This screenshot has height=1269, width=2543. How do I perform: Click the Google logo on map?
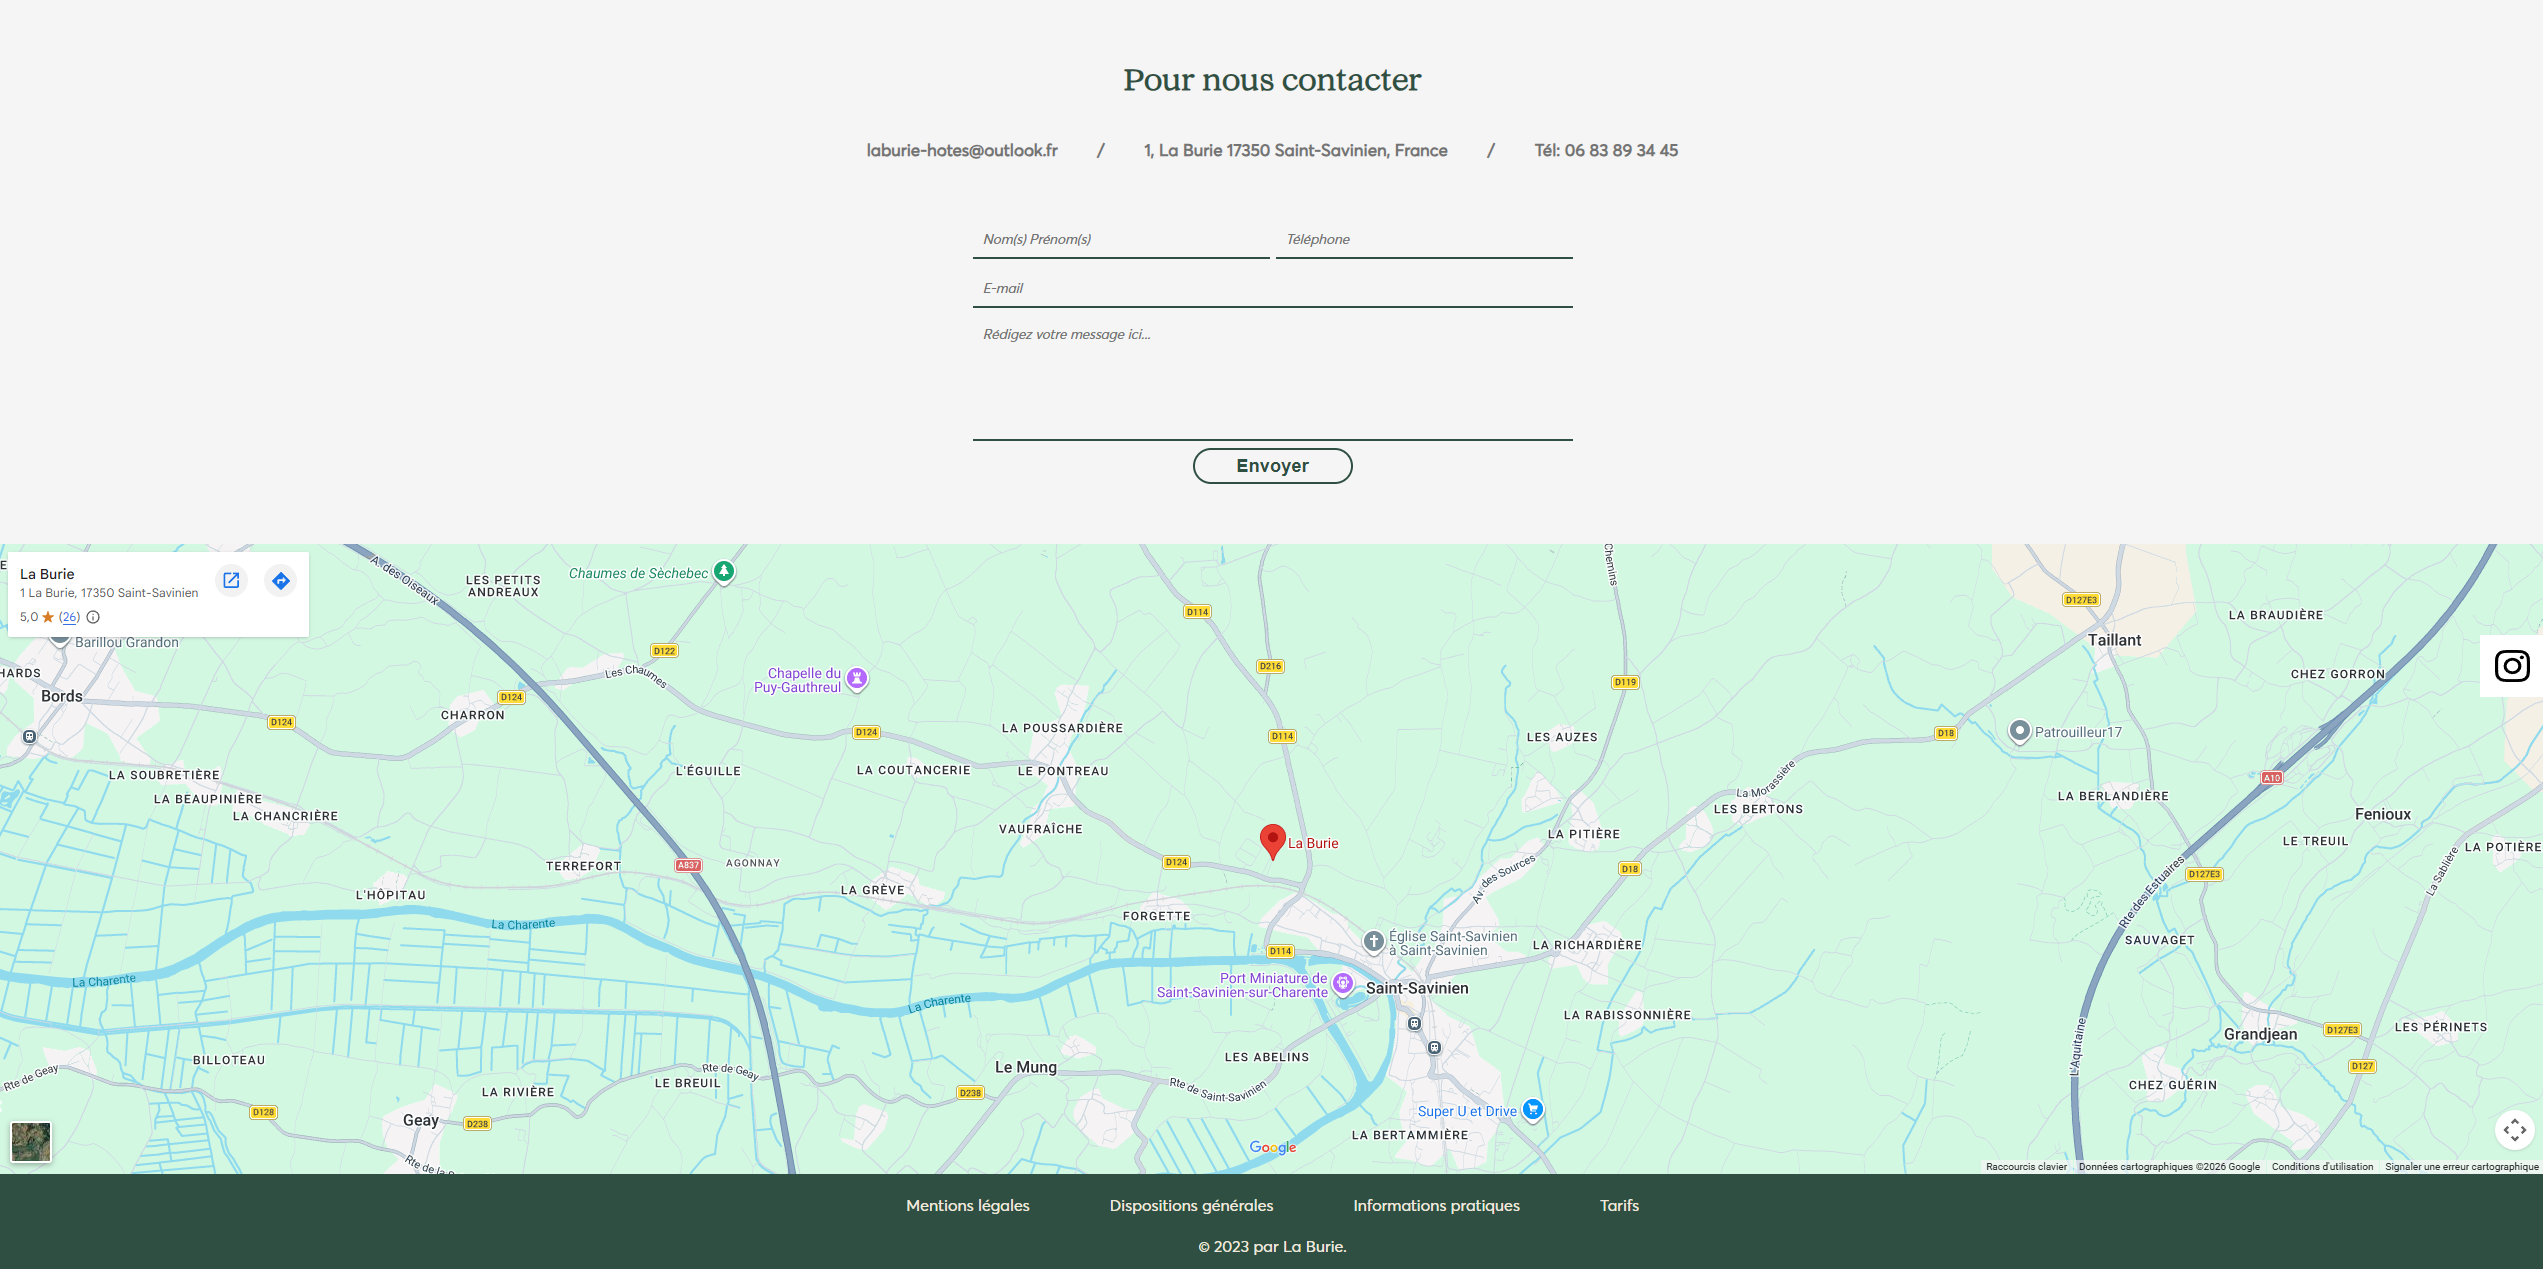point(1273,1147)
